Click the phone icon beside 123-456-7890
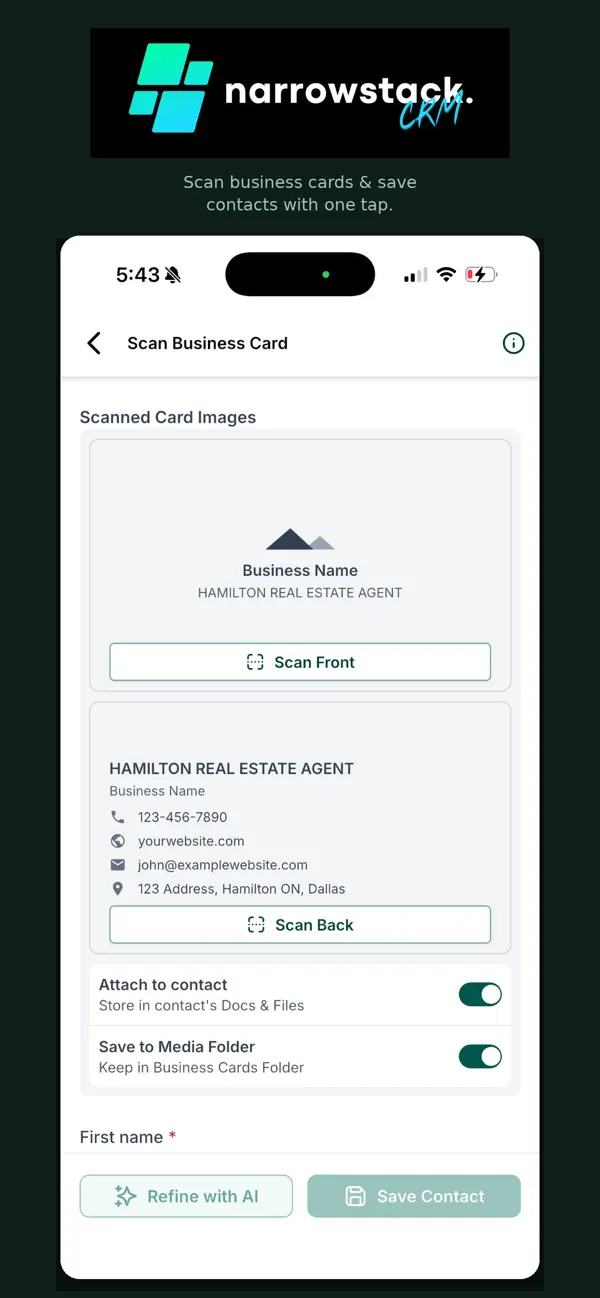 click(x=119, y=817)
